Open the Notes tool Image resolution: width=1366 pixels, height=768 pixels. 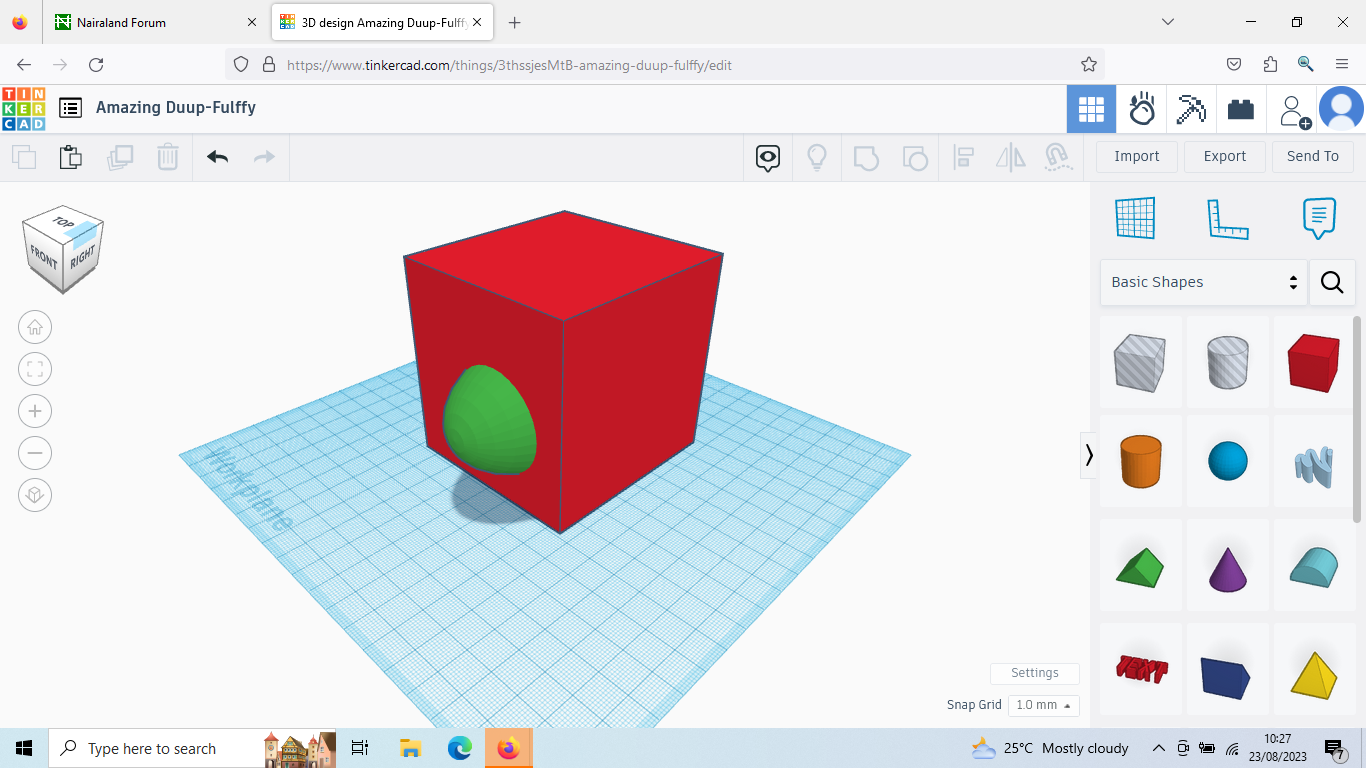1318,218
